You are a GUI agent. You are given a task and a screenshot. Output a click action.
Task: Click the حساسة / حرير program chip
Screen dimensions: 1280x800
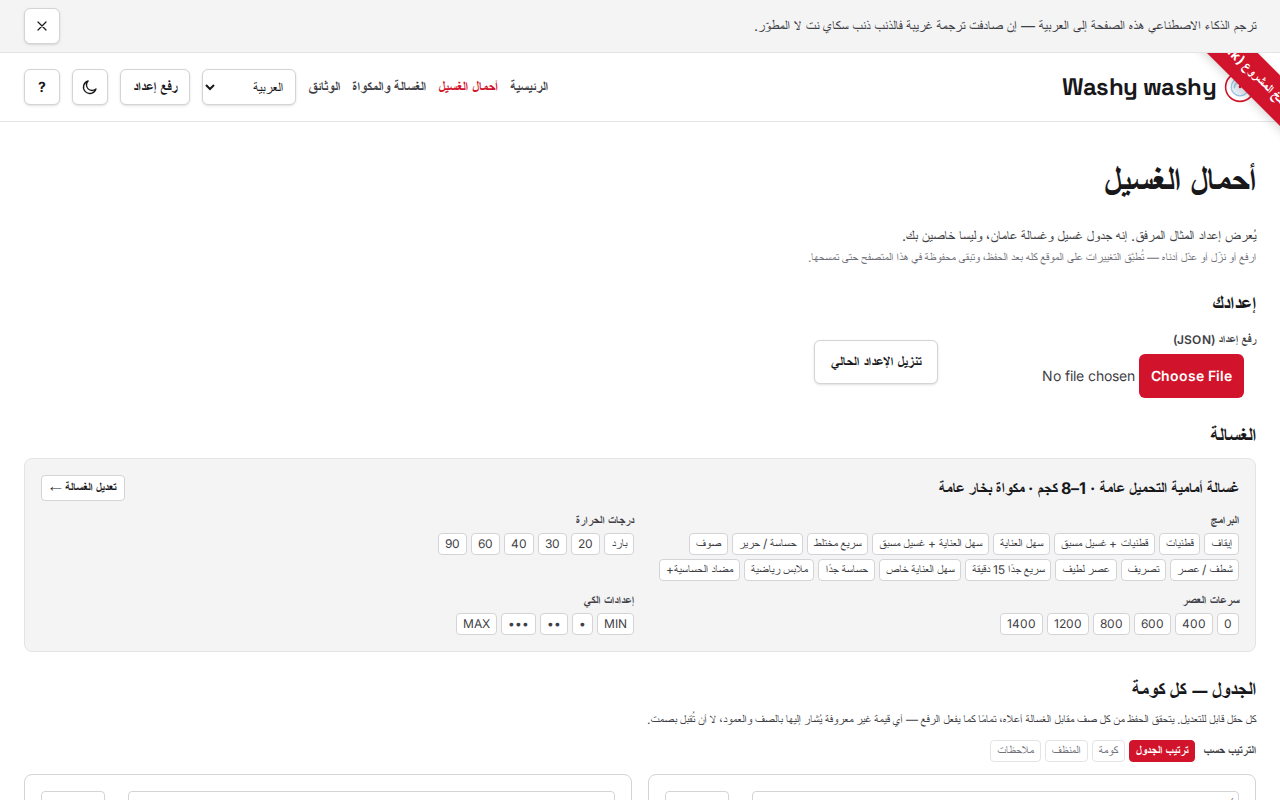coord(768,544)
